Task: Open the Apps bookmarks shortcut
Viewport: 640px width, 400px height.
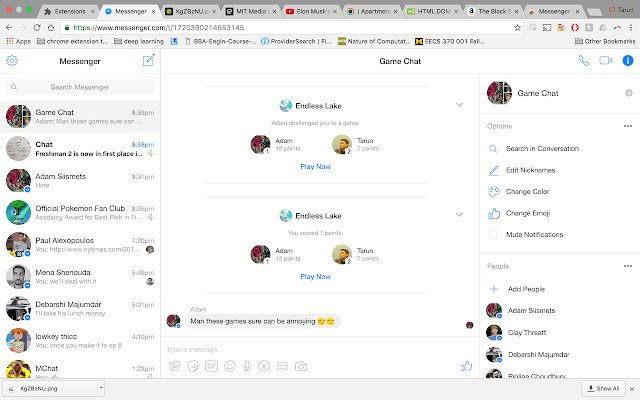Action: (18, 41)
